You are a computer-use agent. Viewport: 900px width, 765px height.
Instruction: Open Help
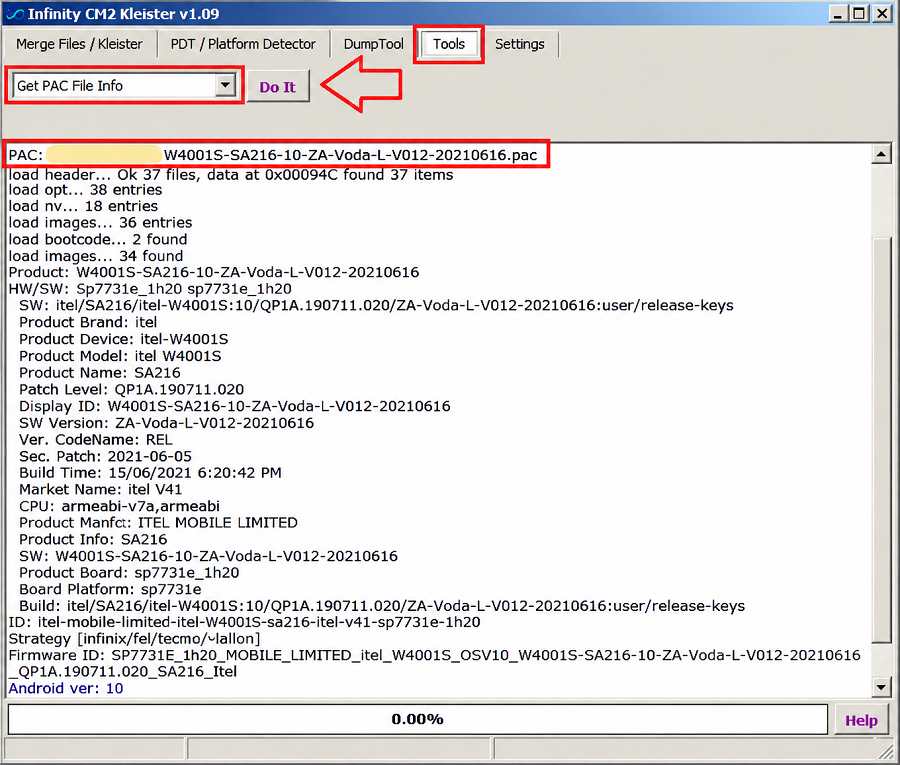[861, 720]
